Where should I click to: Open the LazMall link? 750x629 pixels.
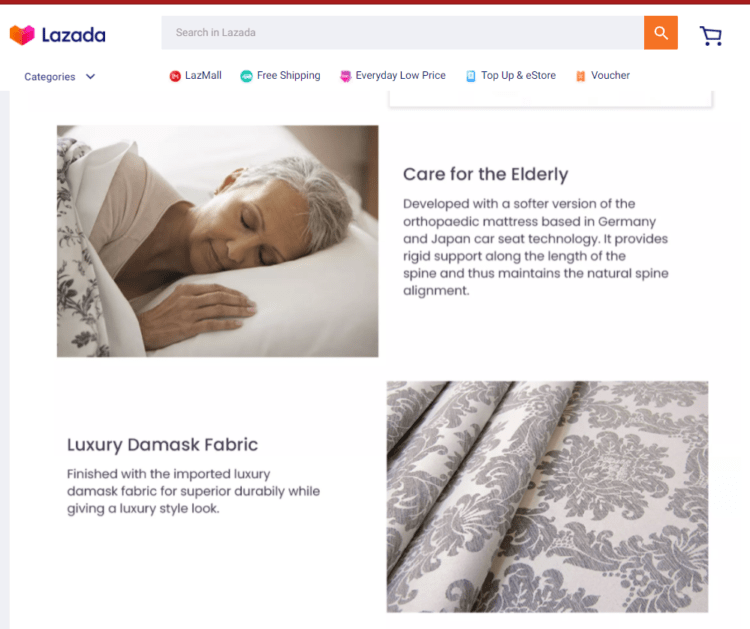click(x=203, y=76)
